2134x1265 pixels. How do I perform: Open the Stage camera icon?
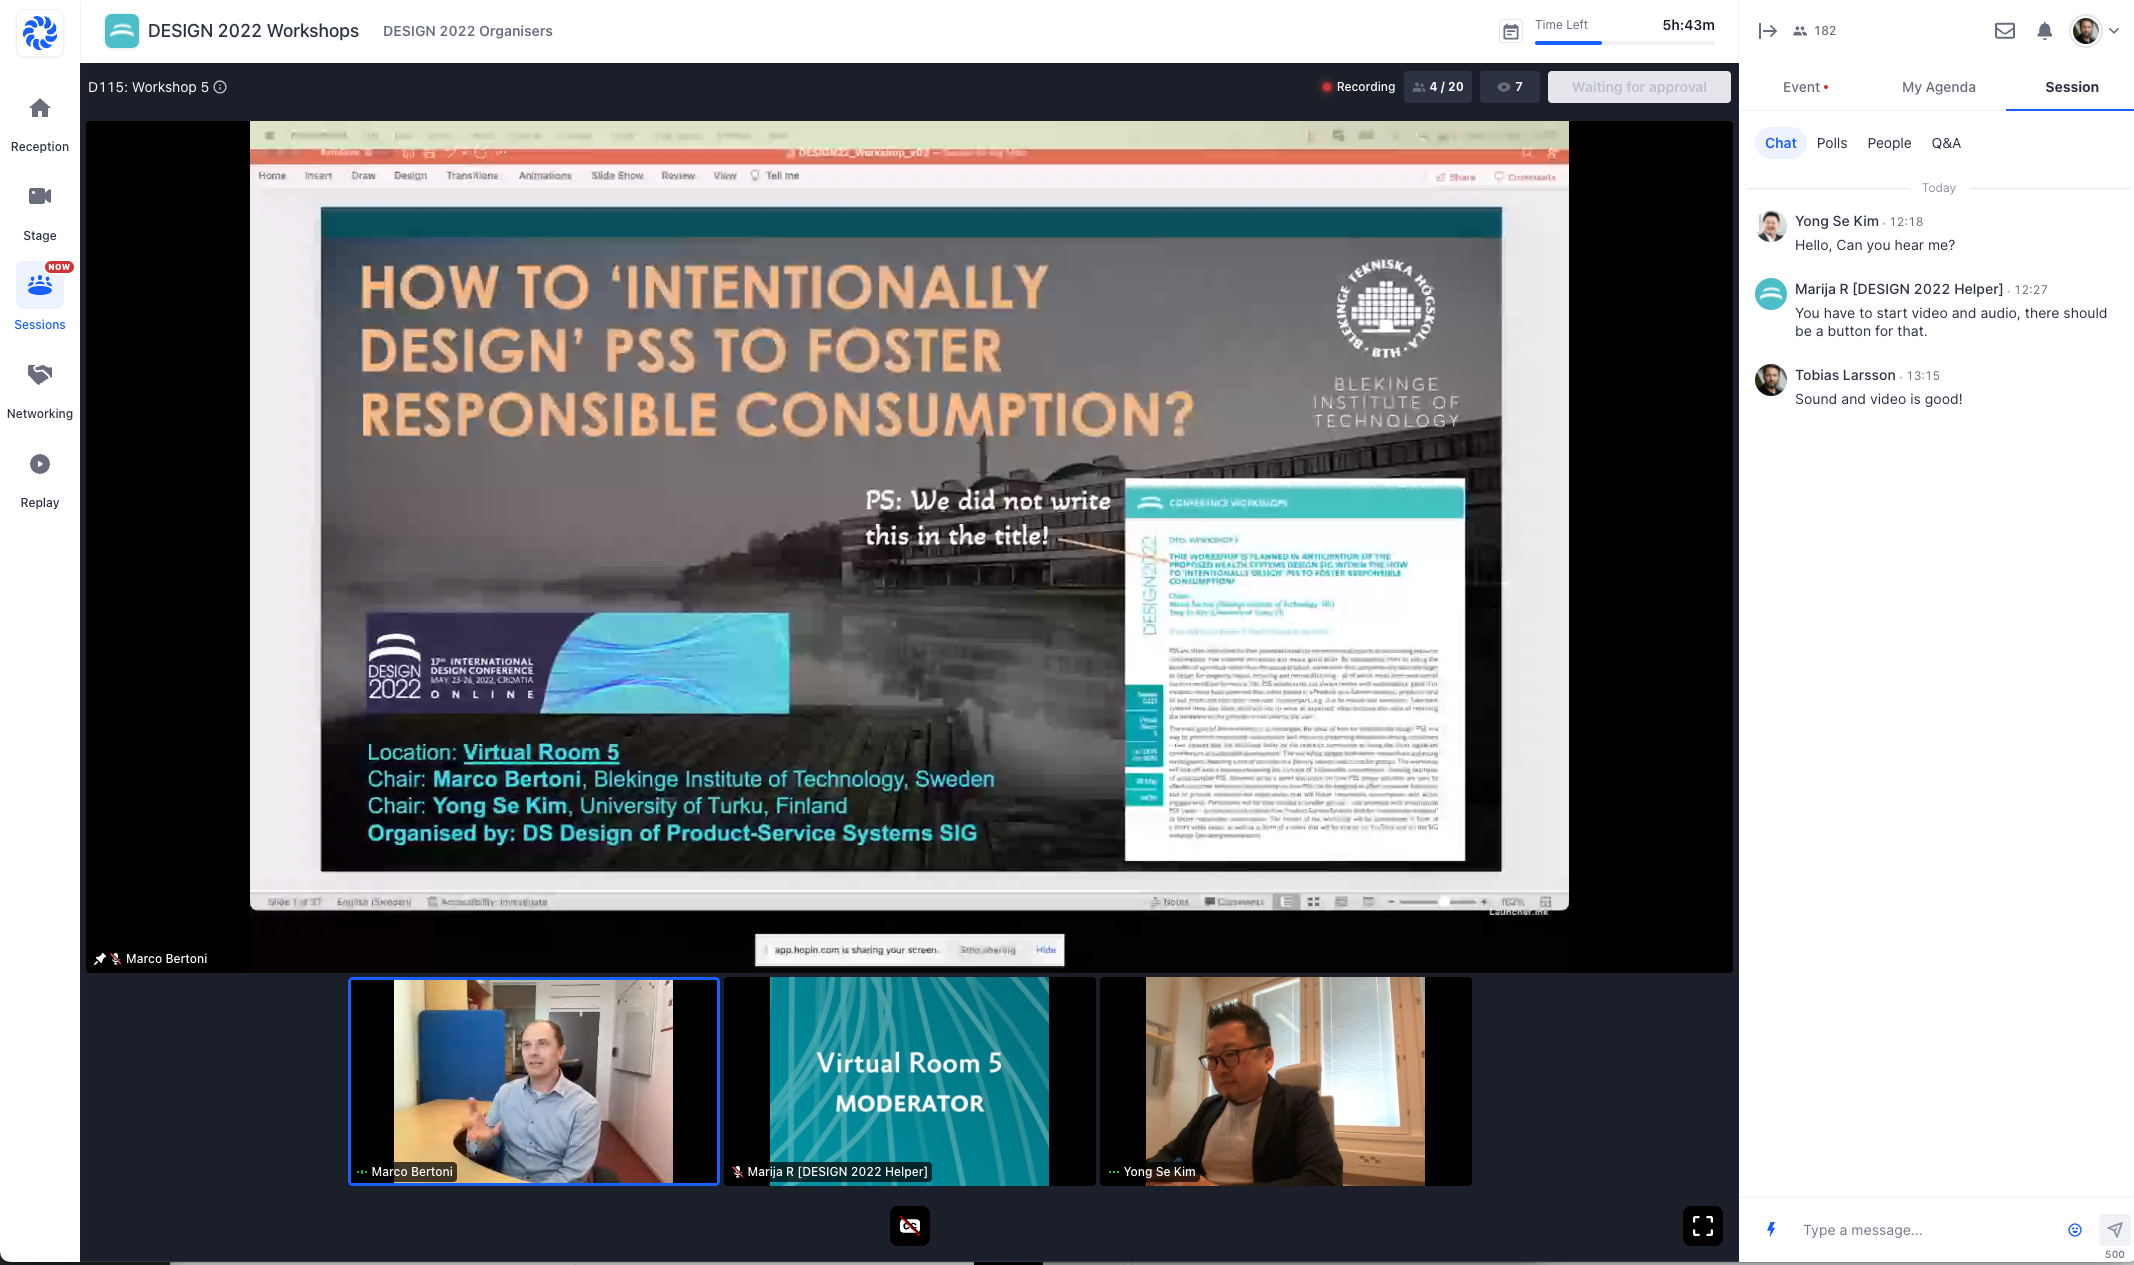[x=40, y=195]
